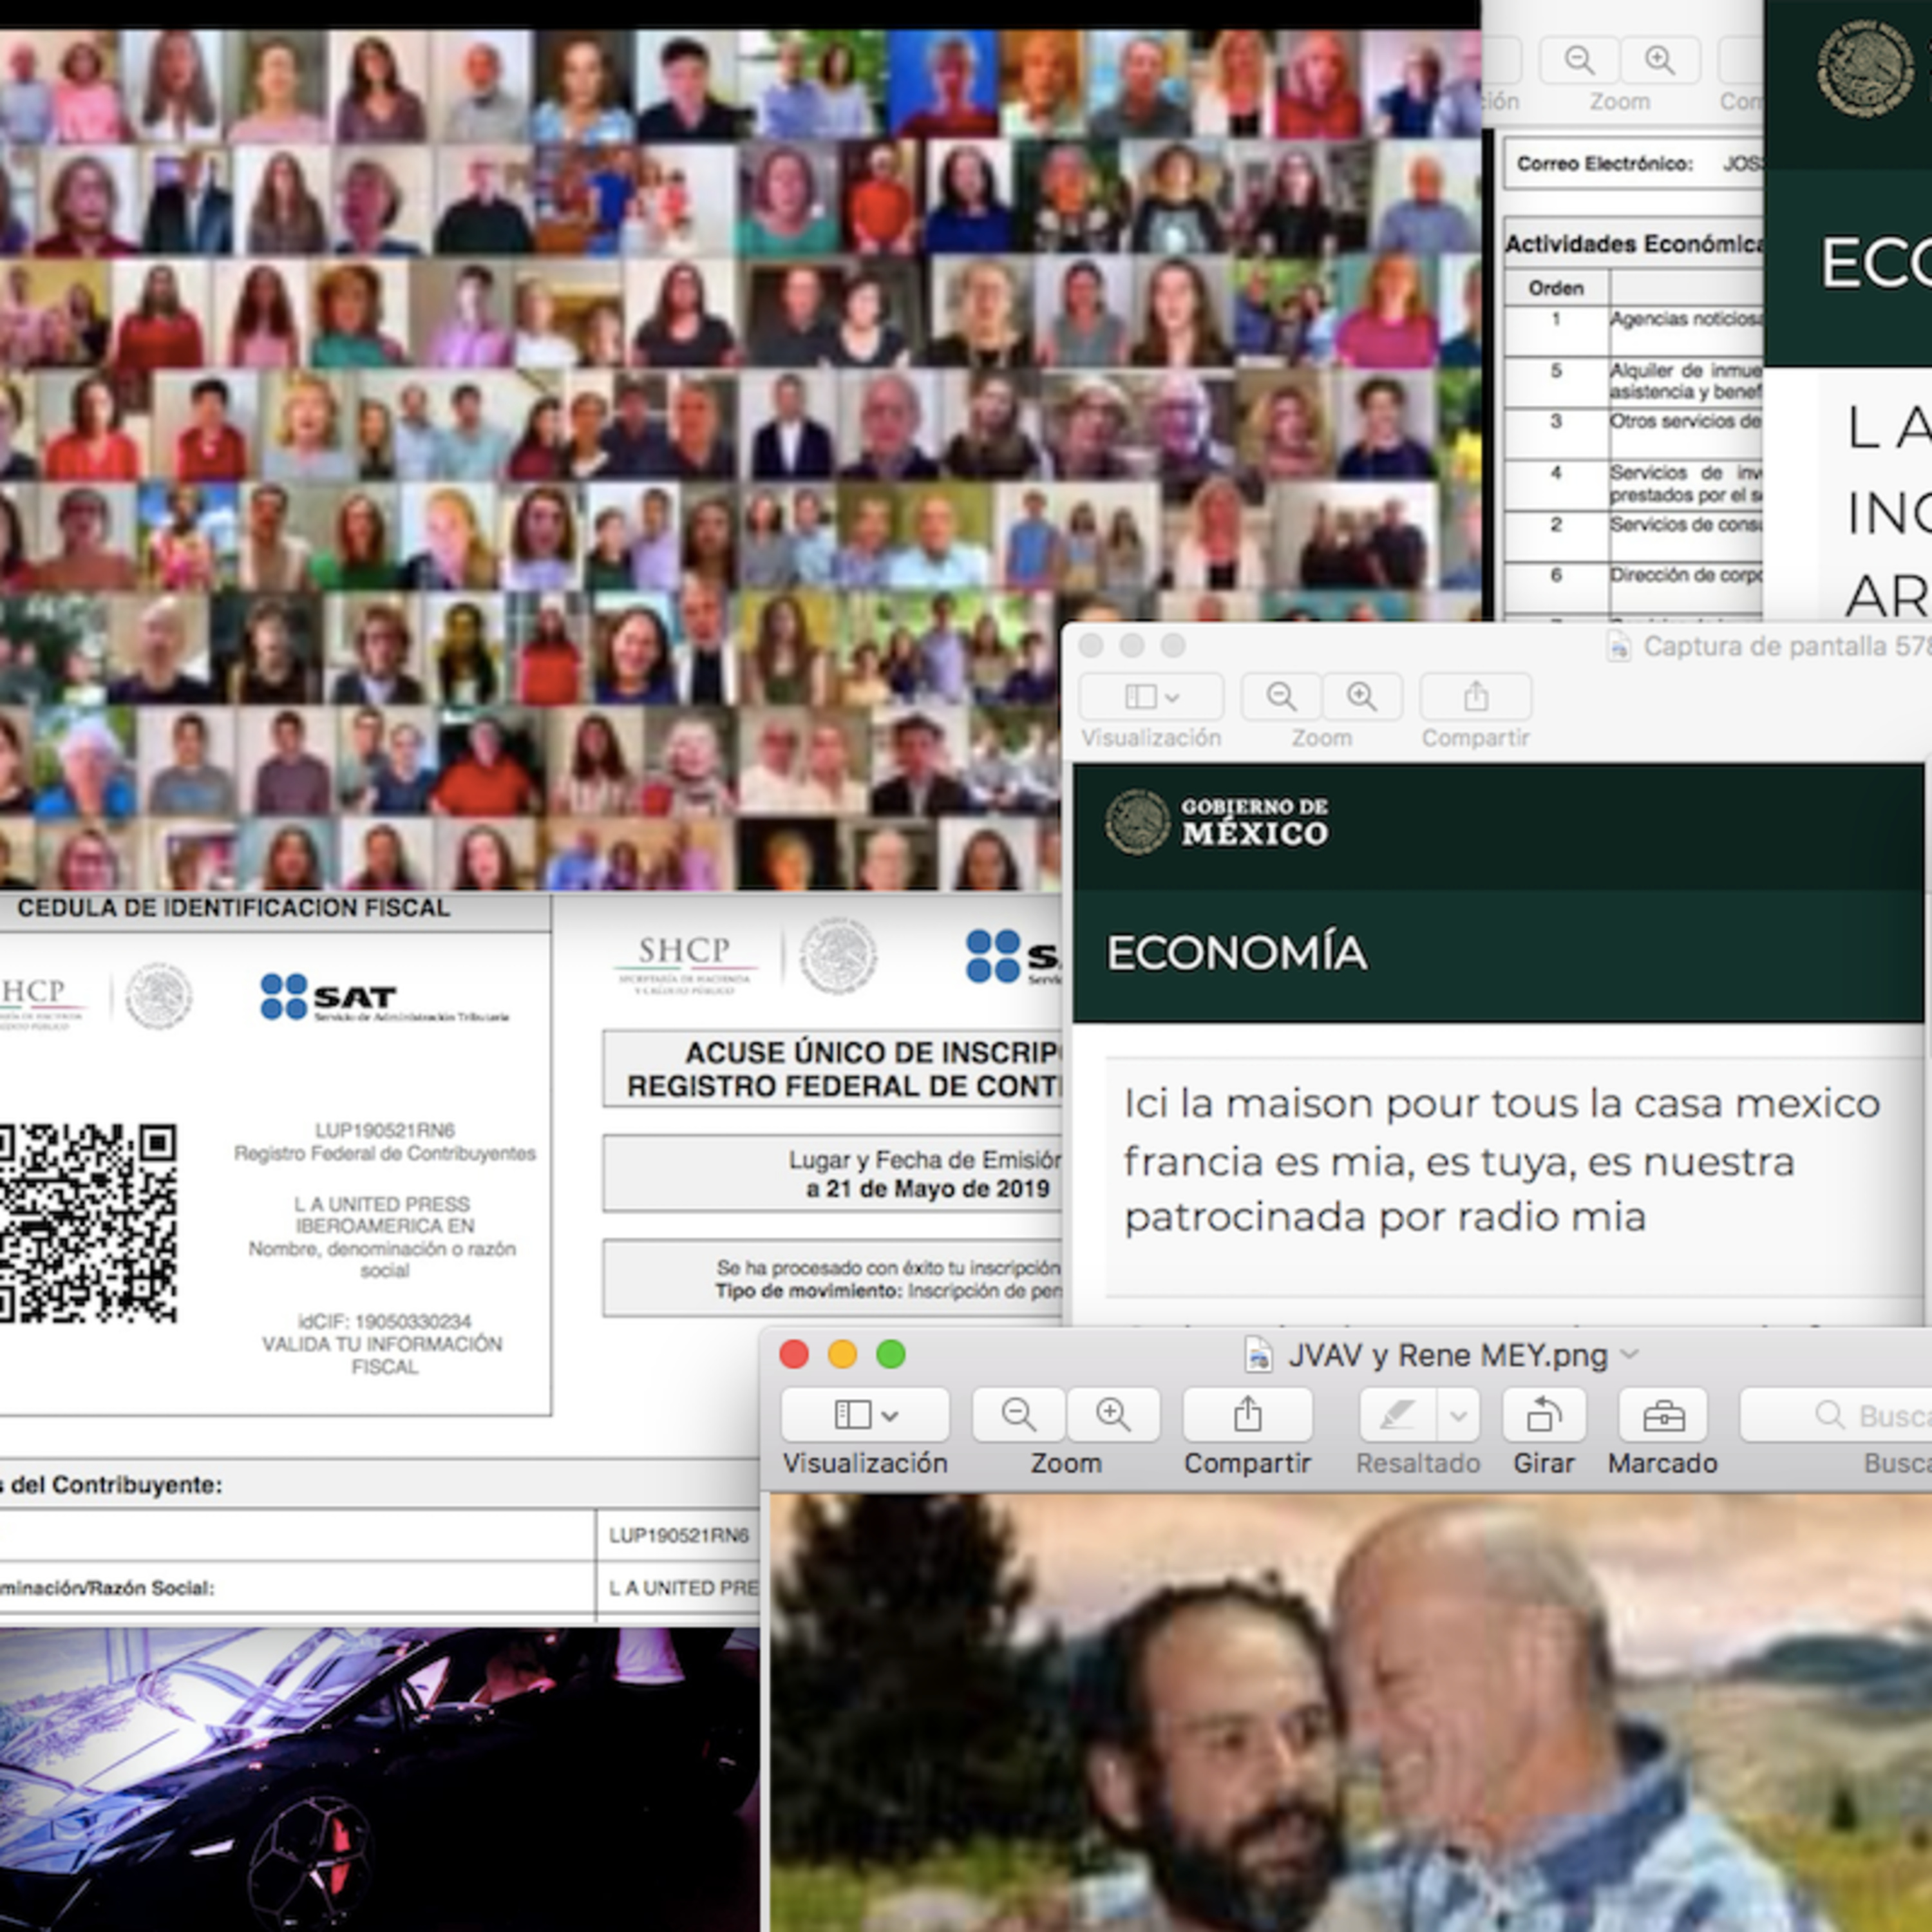
Task: Toggle Resaltado highlight mode
Action: [x=1397, y=1414]
